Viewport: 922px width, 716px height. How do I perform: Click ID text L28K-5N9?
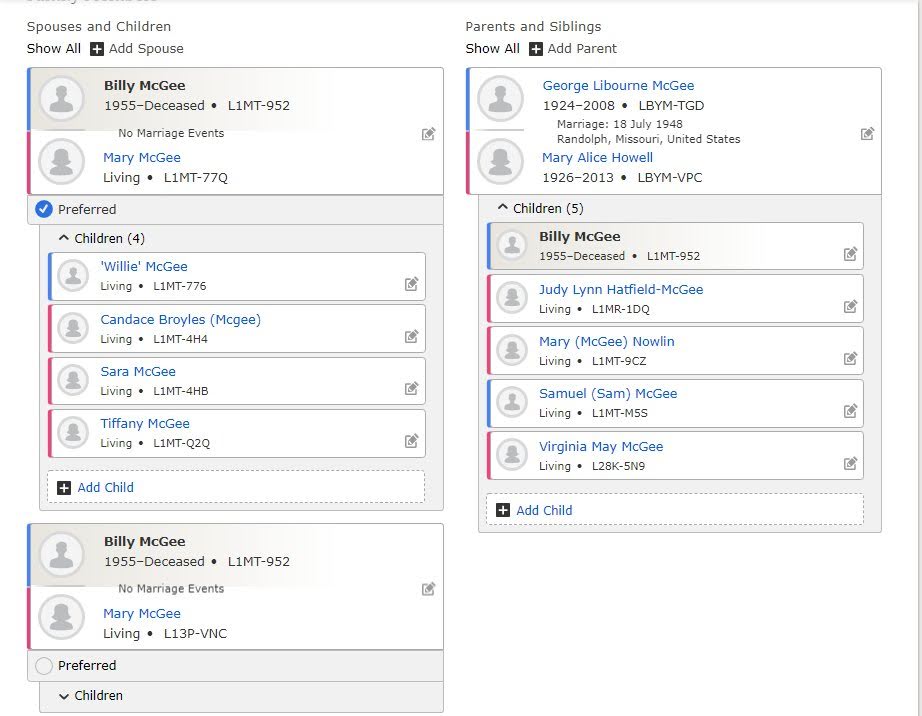618,466
